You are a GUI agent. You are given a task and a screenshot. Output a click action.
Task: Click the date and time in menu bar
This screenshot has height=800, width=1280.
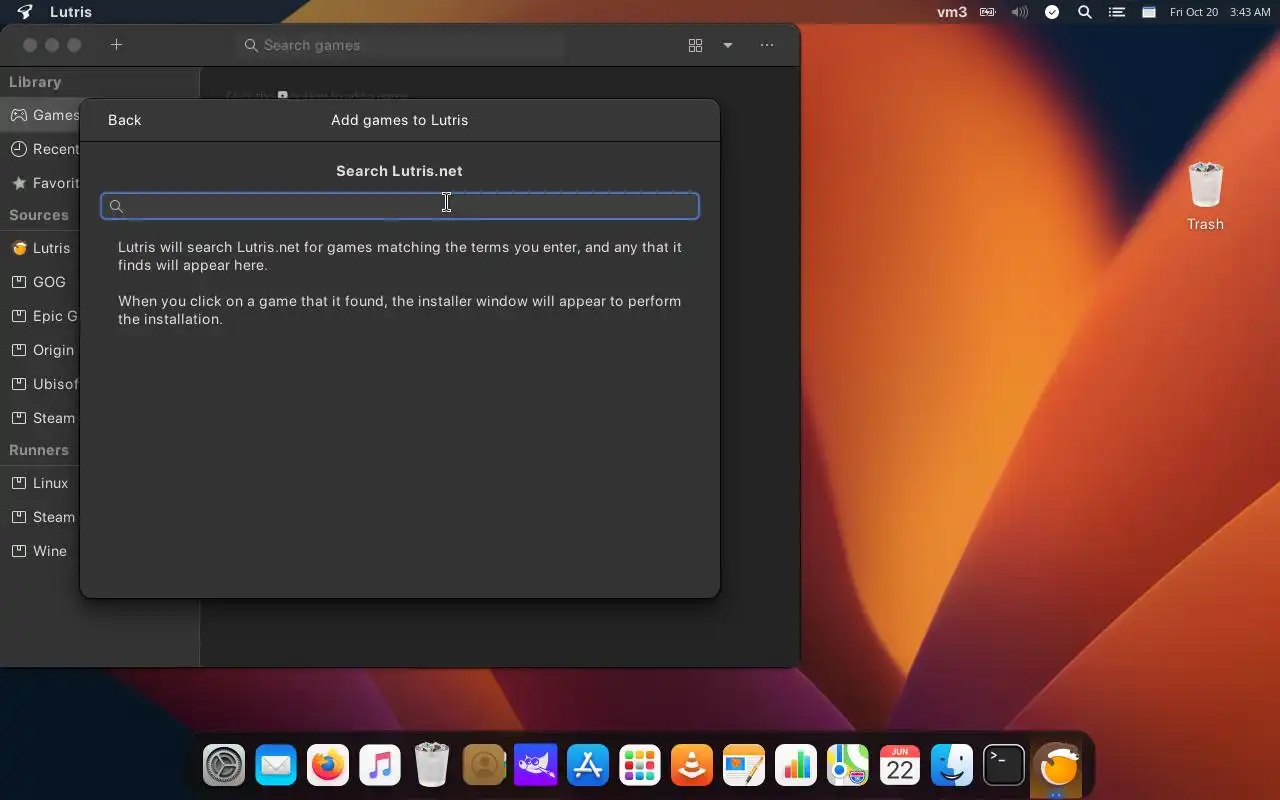click(x=1220, y=12)
